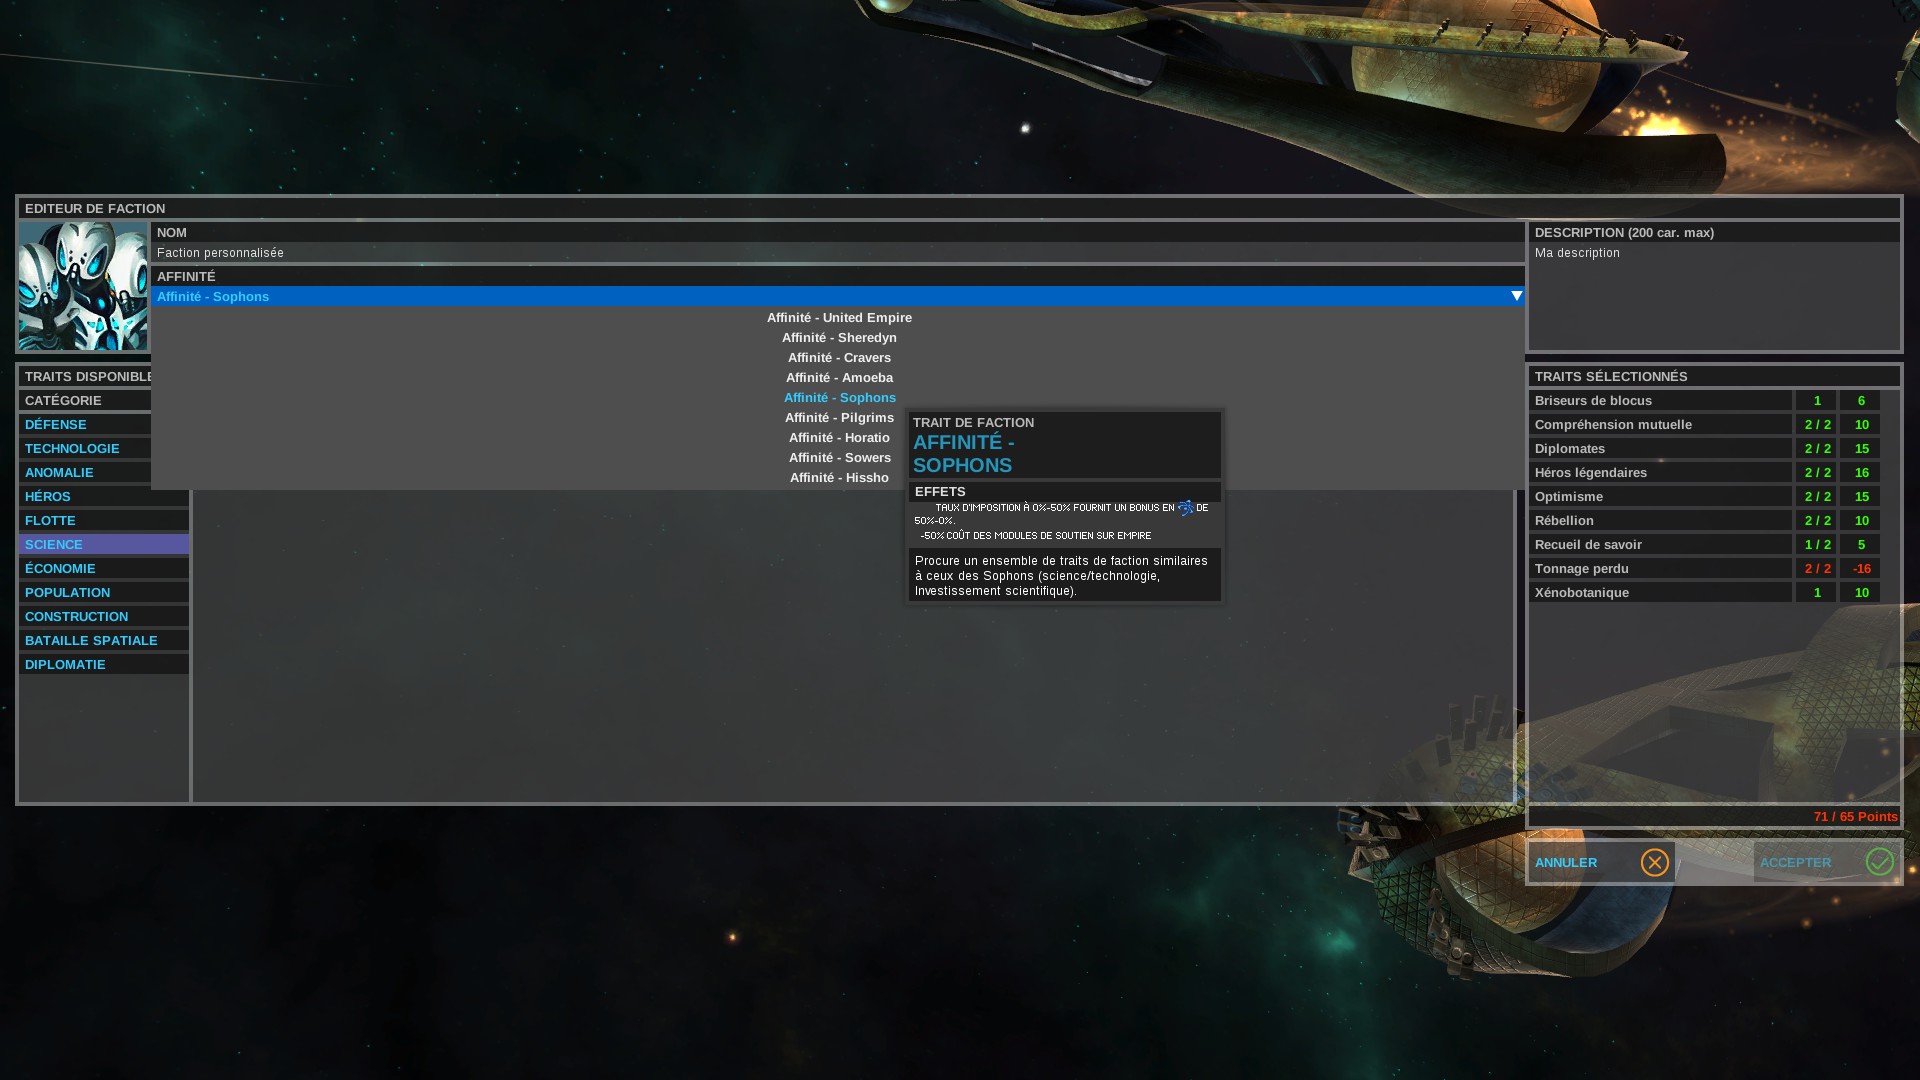Pick Affinité - Horatio in dropdown
The width and height of the screenshot is (1920, 1080).
point(839,438)
